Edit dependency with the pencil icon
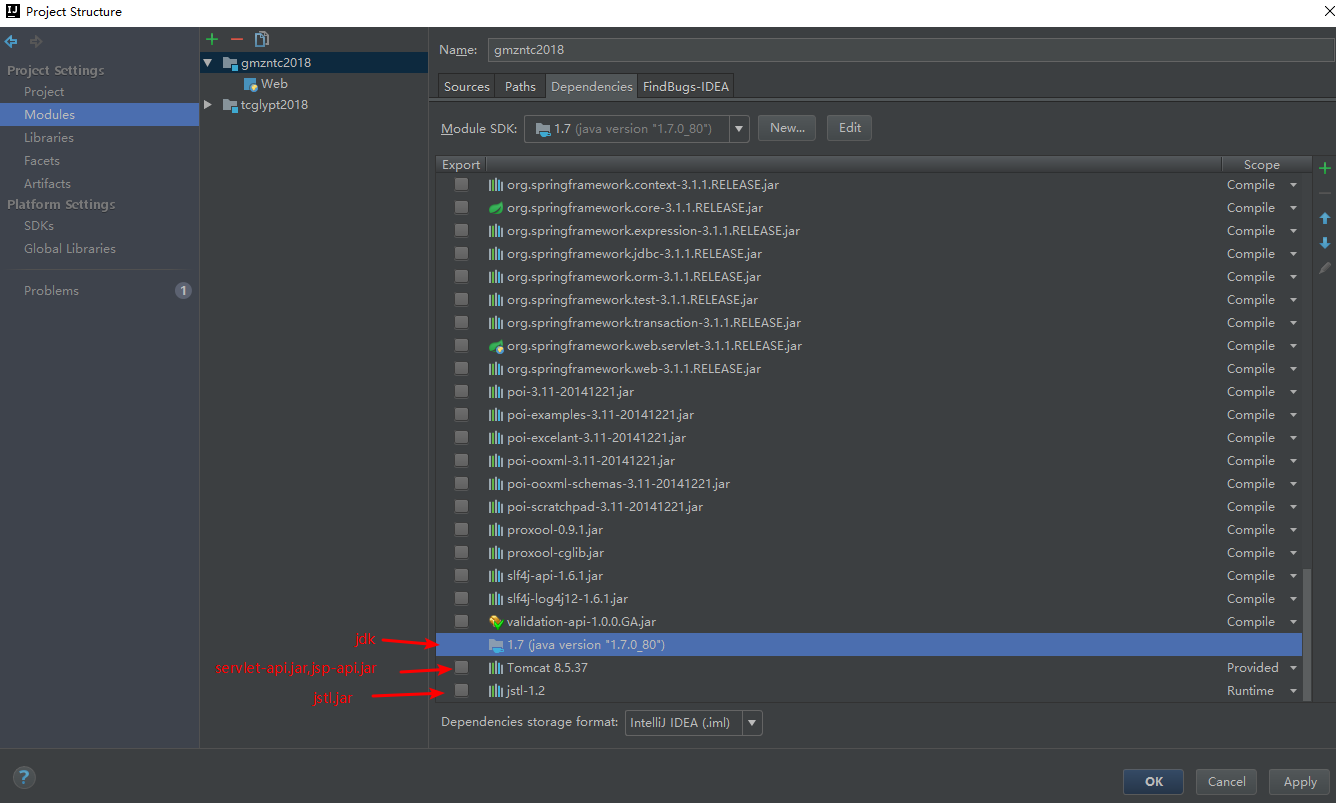 point(1325,268)
